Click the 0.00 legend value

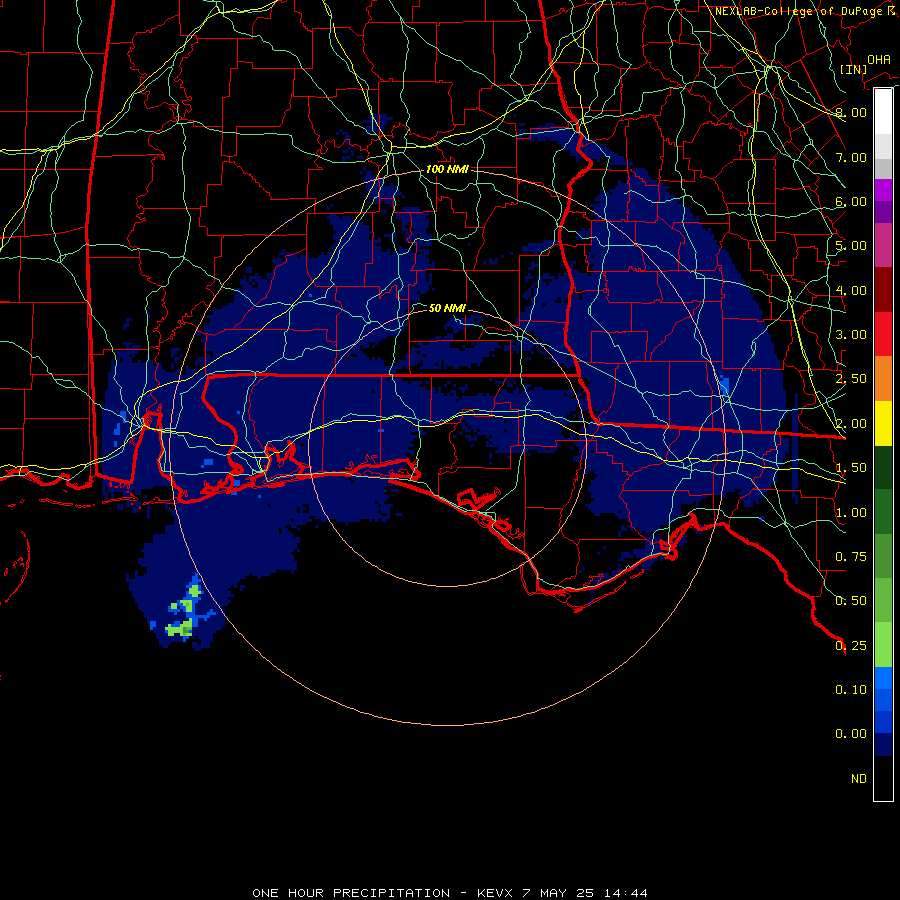click(x=851, y=734)
